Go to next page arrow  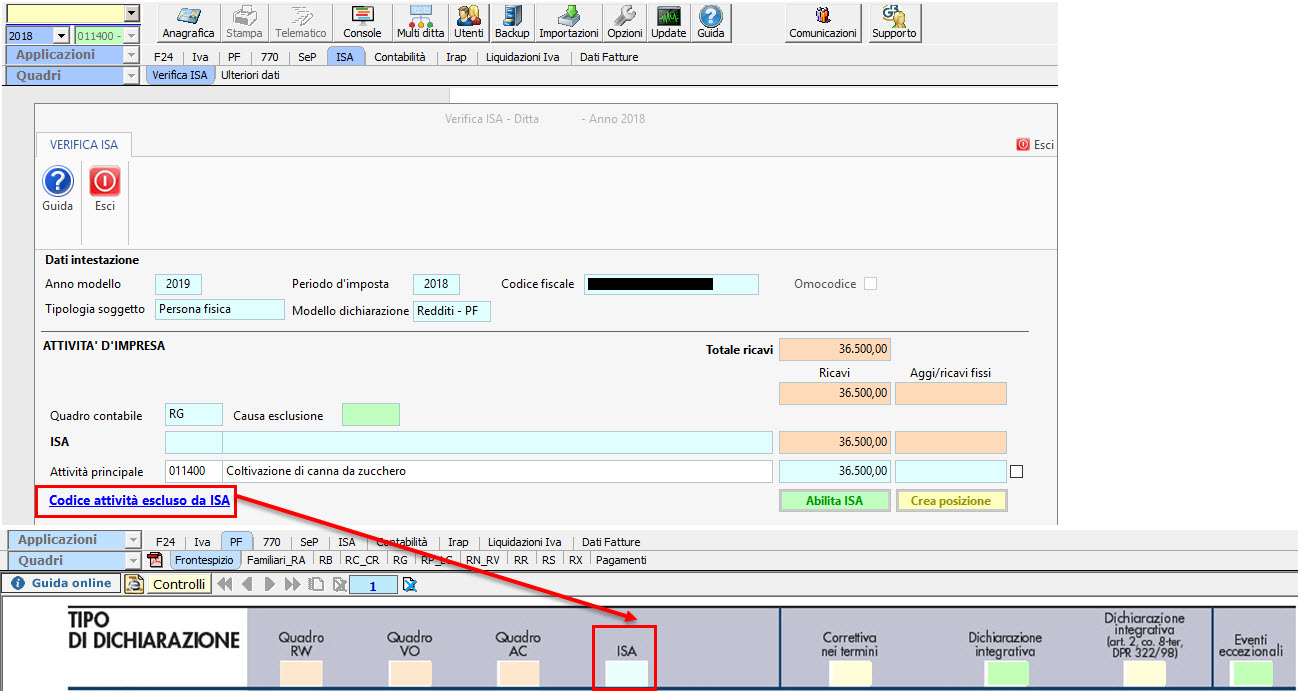(x=270, y=584)
